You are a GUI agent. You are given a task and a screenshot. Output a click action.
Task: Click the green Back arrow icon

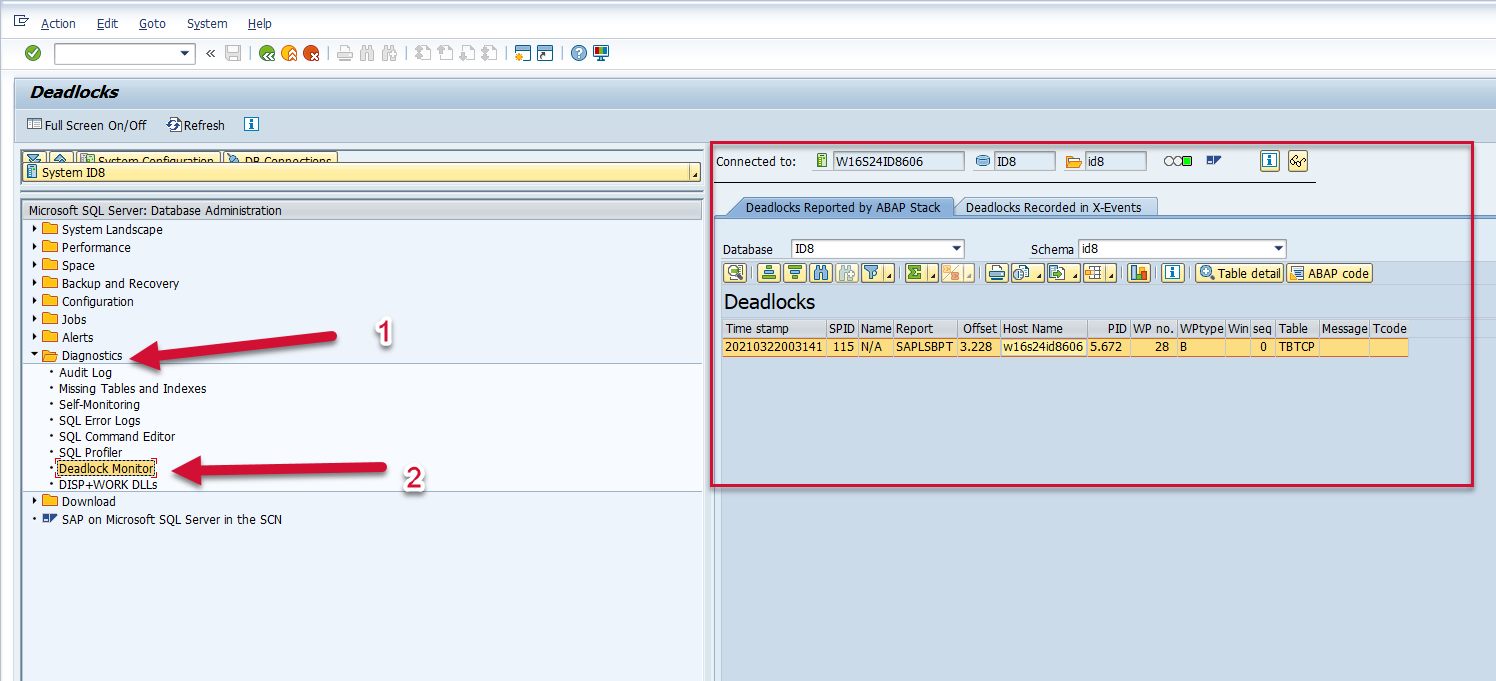click(x=267, y=54)
